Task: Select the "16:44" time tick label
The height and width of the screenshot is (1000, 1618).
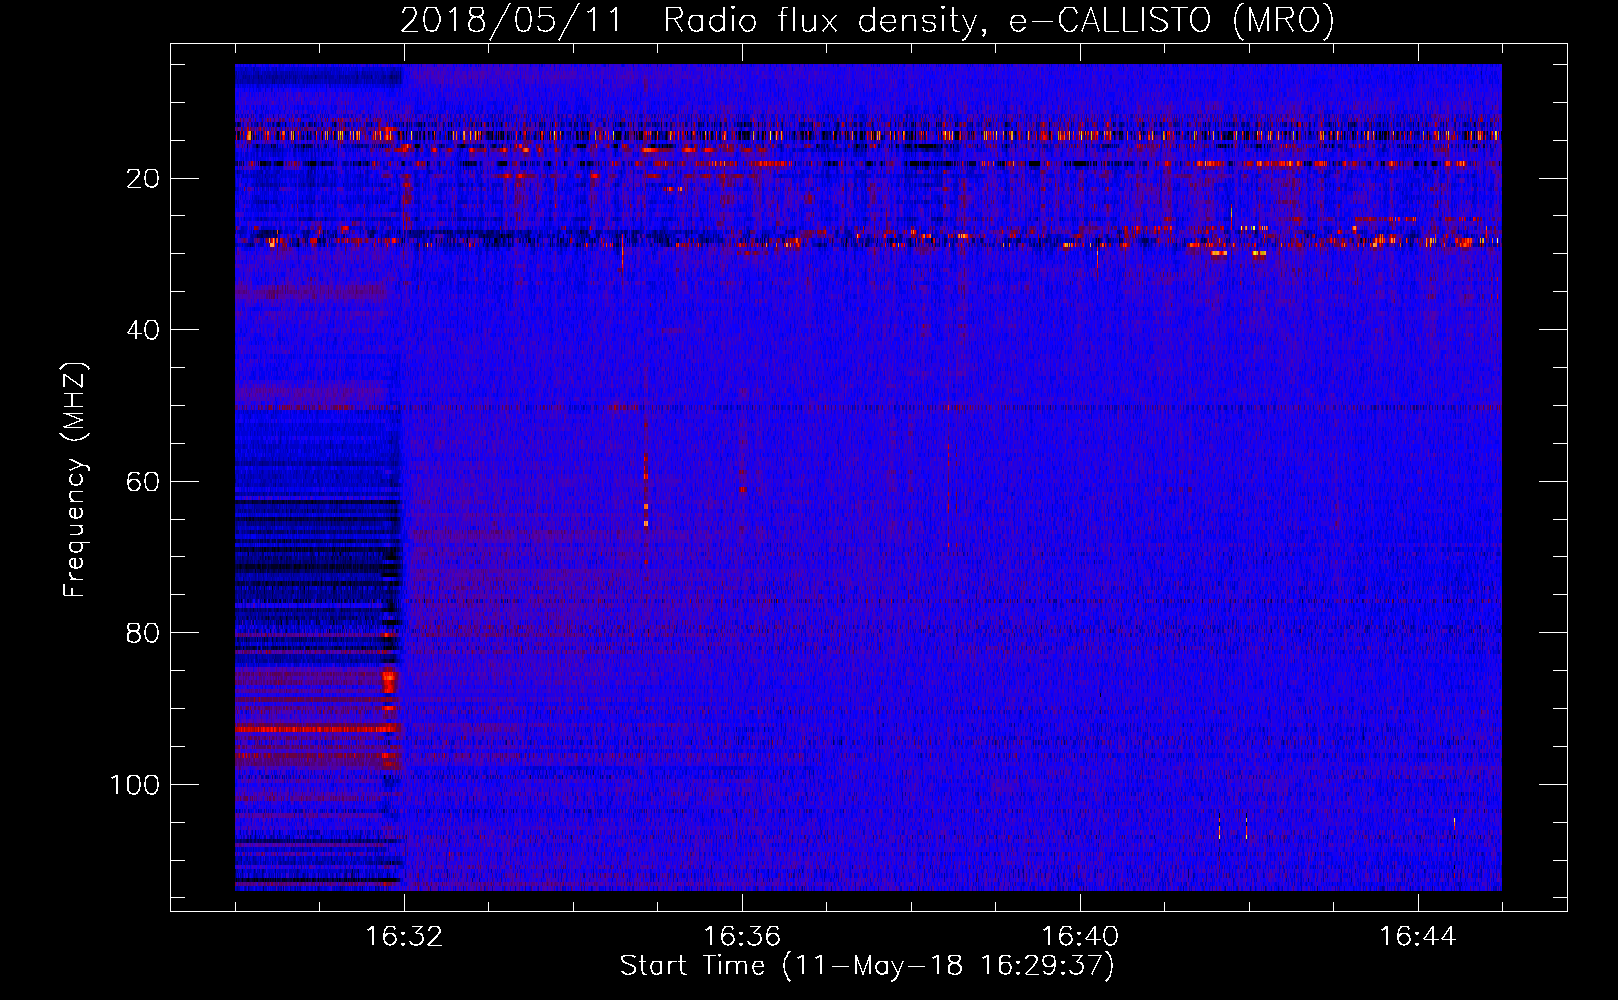Action: (1418, 937)
